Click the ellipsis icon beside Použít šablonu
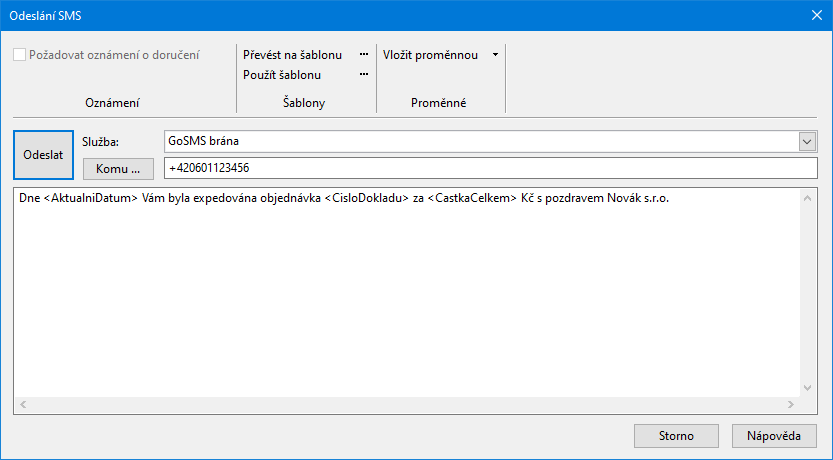This screenshot has height=460, width=833. (x=364, y=75)
